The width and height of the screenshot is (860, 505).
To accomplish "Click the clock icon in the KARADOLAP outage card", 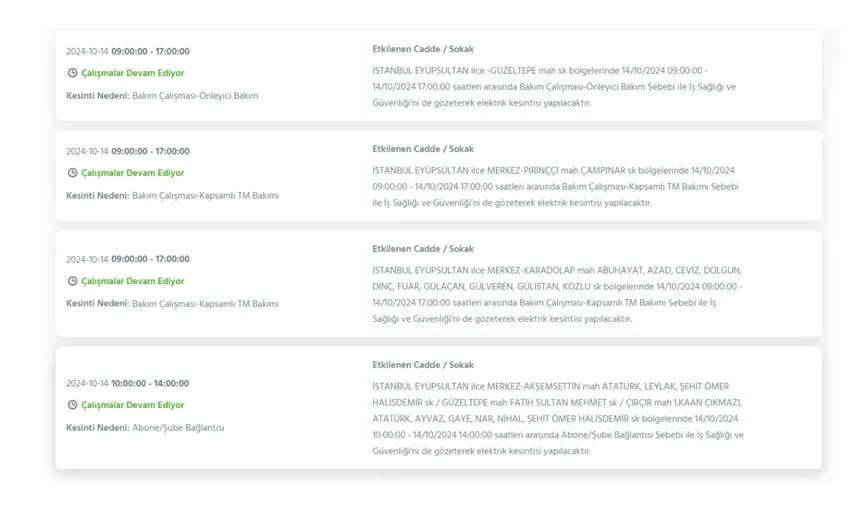I will pos(72,282).
